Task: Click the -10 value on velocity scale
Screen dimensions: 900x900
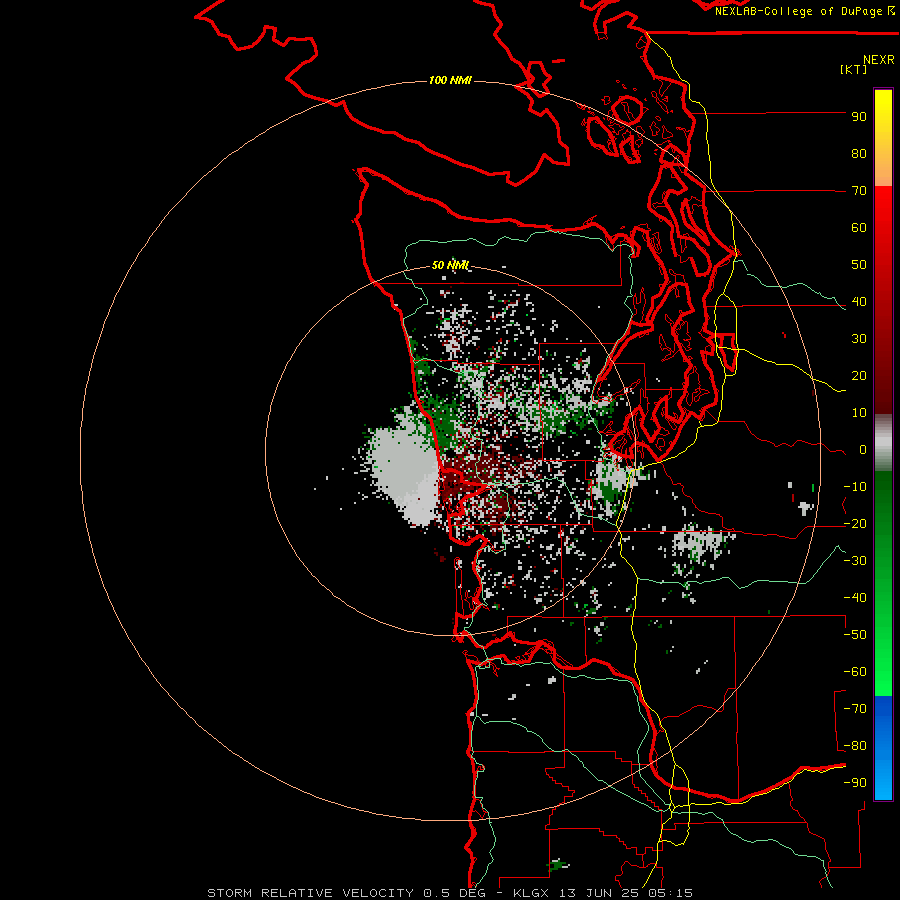Action: [855, 487]
